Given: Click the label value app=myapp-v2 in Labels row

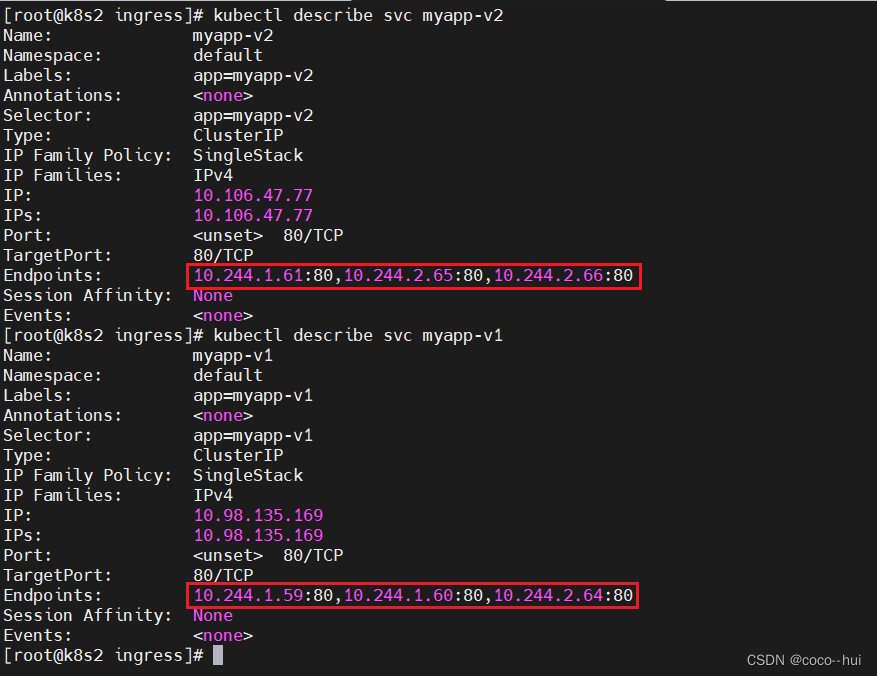Looking at the screenshot, I should point(253,75).
